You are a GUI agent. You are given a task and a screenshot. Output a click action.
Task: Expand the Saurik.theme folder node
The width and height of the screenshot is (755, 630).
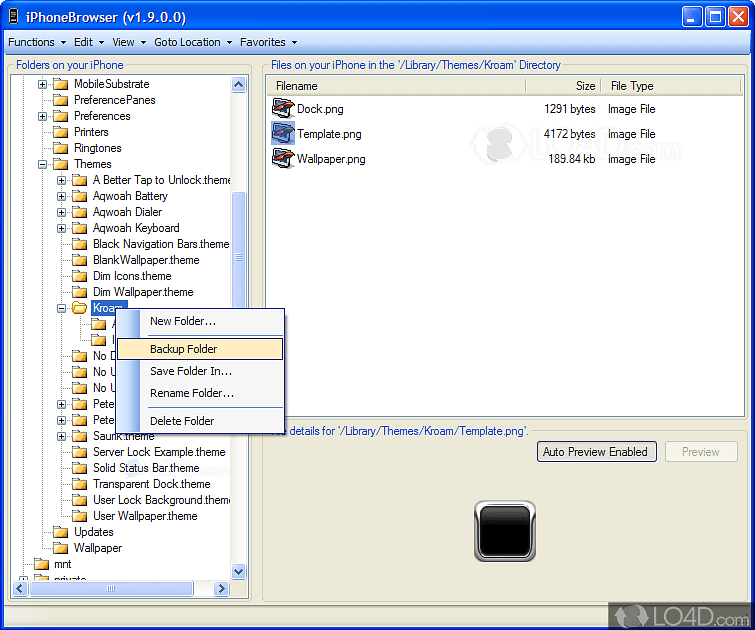(61, 436)
